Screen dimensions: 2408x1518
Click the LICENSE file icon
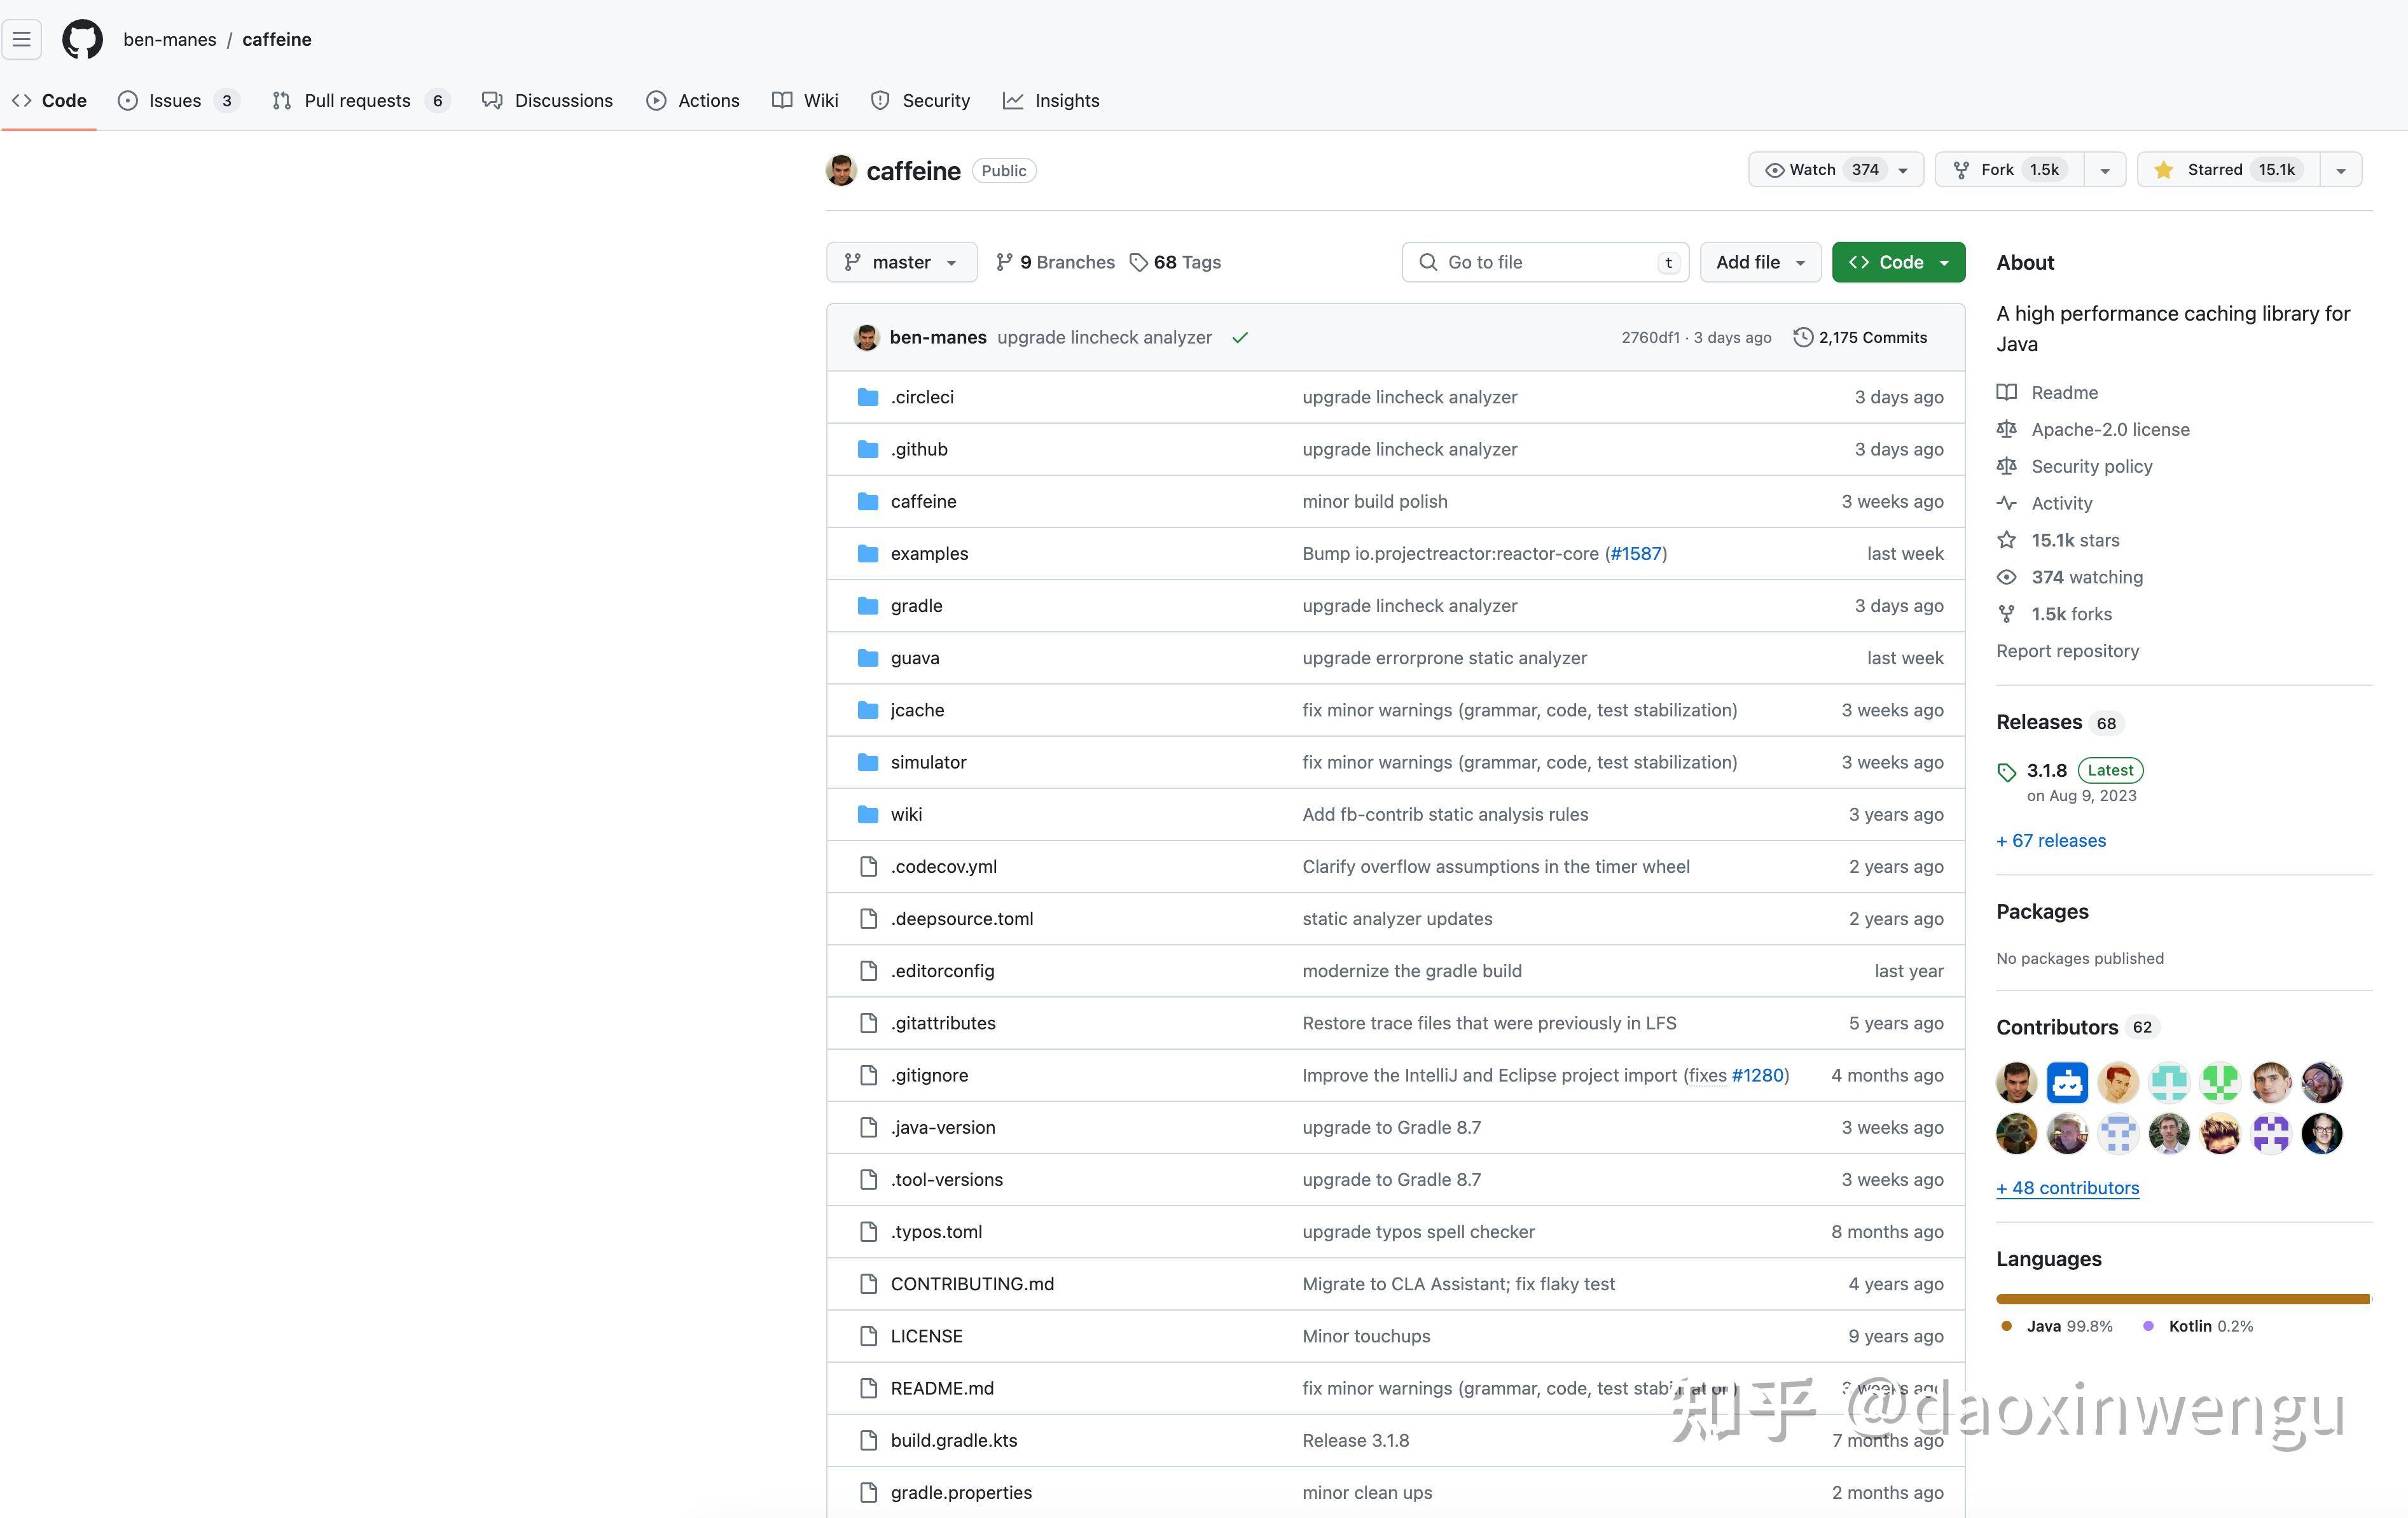pyautogui.click(x=868, y=1336)
